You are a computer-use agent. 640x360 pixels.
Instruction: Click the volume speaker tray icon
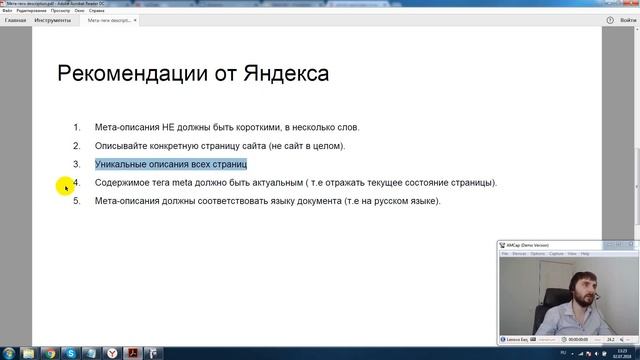596,354
